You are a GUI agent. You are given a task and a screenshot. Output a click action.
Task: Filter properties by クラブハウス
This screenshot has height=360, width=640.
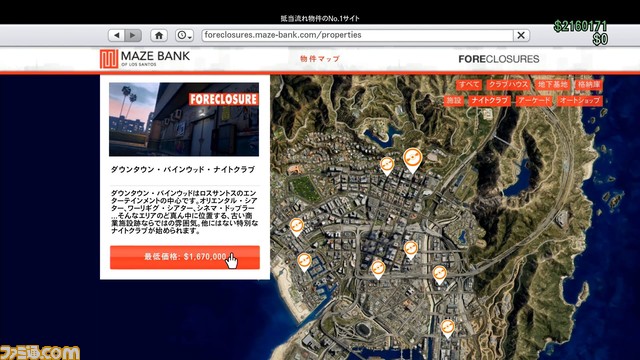coord(508,85)
